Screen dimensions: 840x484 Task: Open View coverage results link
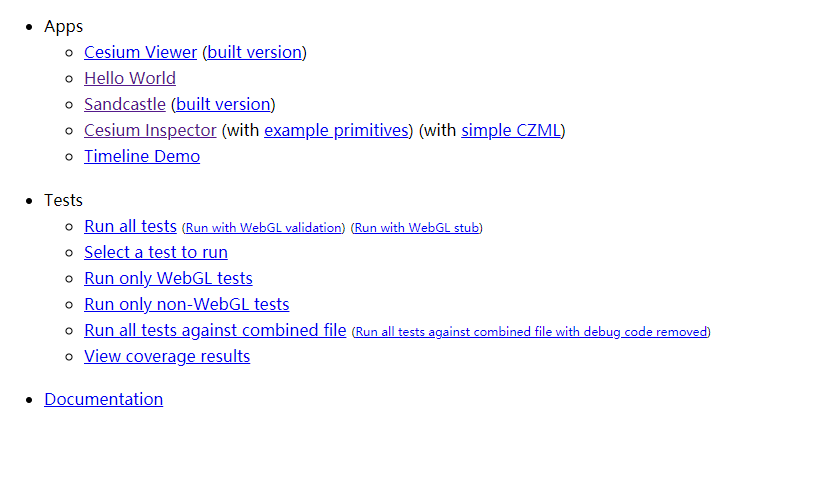(x=167, y=356)
